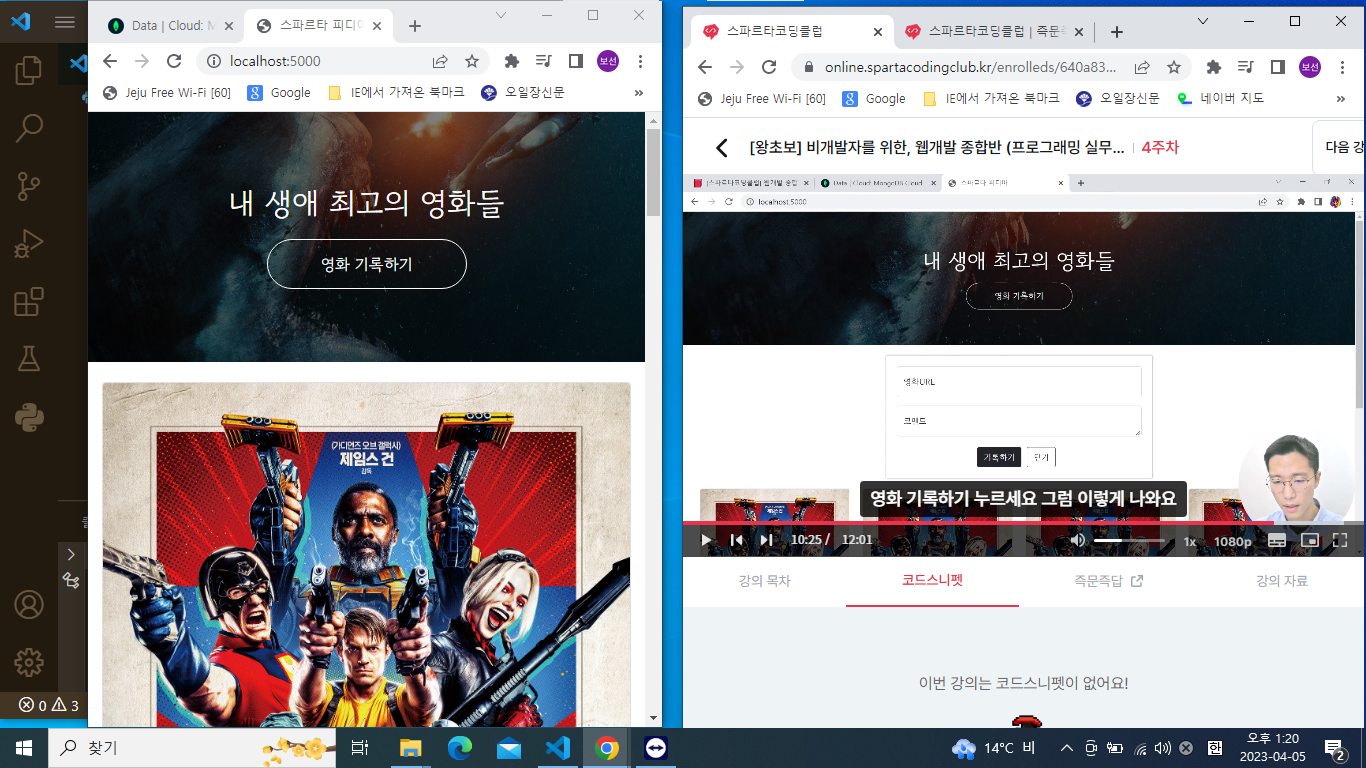Reload the Sparta Coding Club page
Image resolution: width=1366 pixels, height=768 pixels.
point(769,67)
